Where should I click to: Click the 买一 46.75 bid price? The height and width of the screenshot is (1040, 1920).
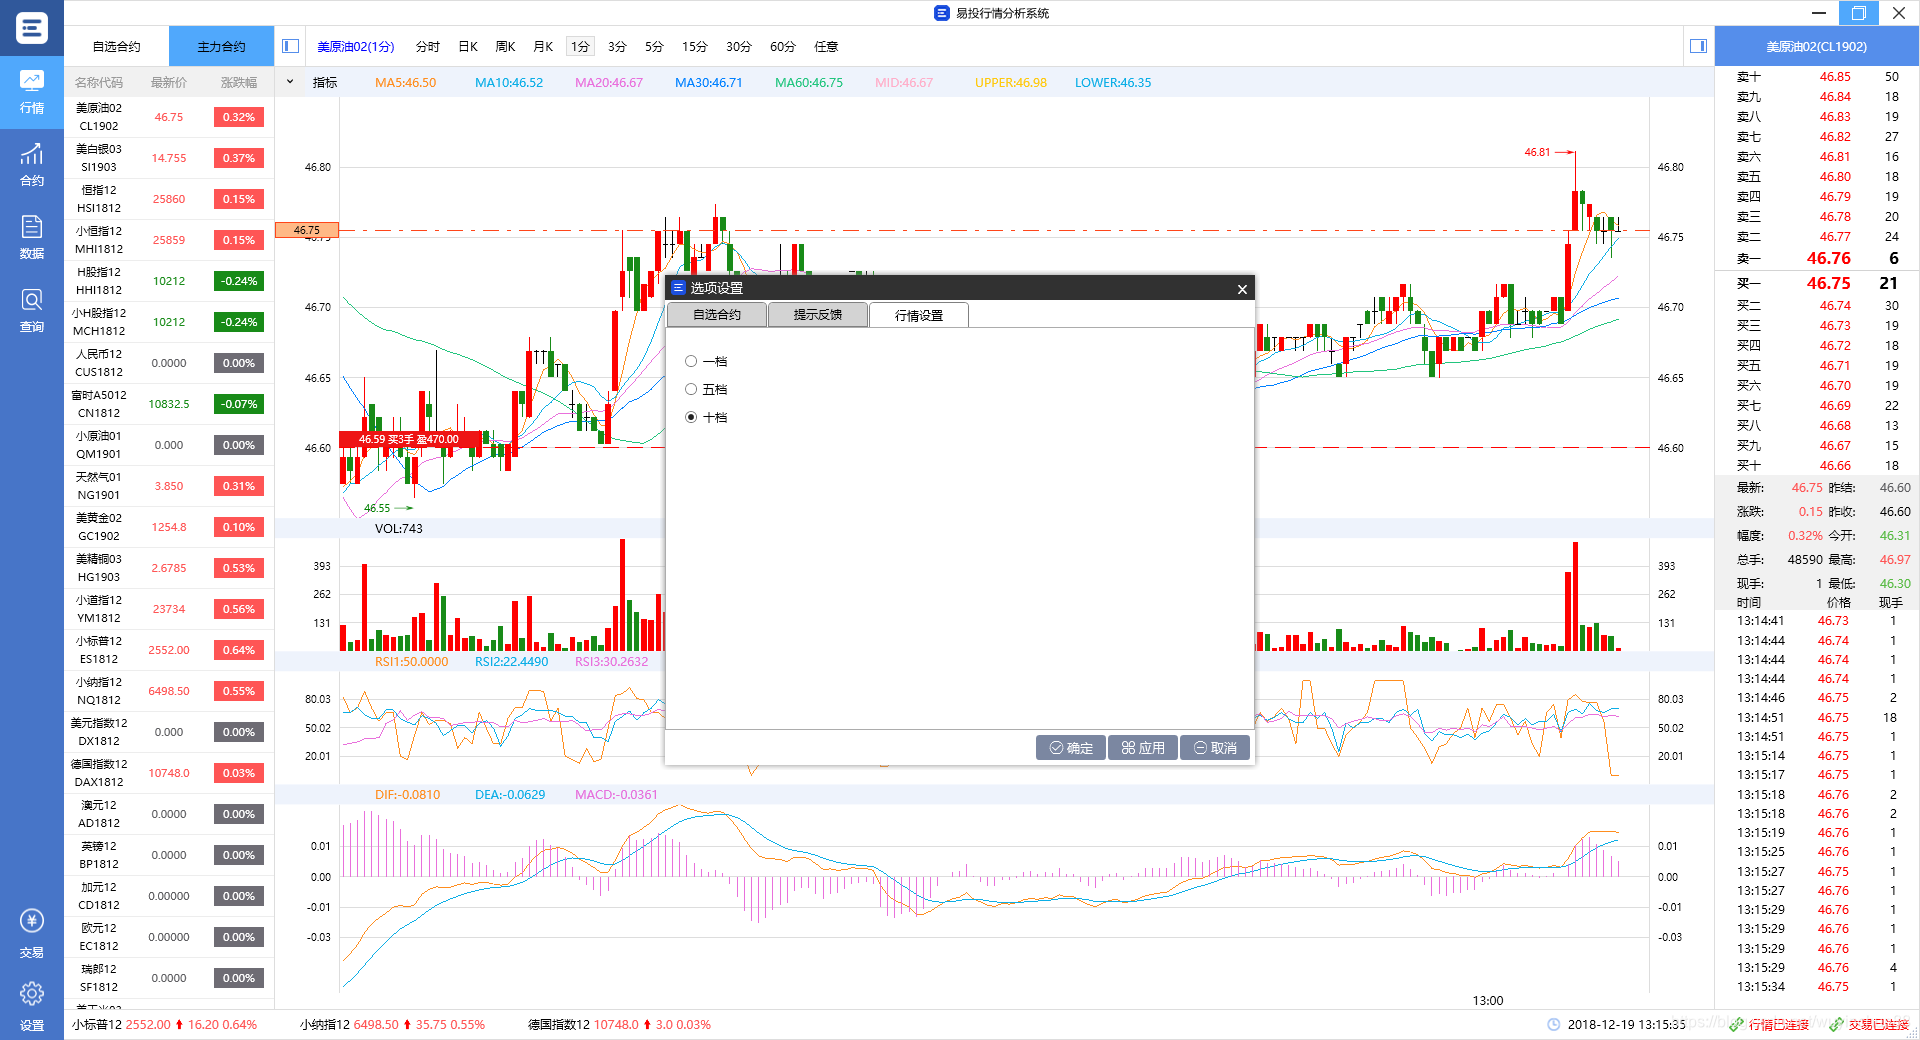[x=1828, y=283]
